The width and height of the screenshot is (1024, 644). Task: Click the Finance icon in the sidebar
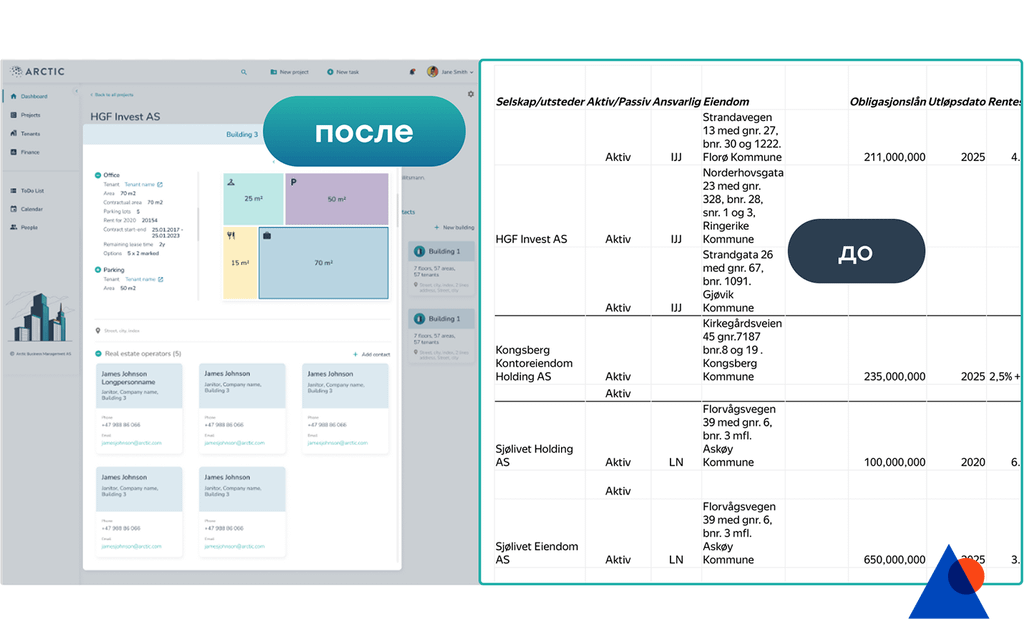click(14, 152)
